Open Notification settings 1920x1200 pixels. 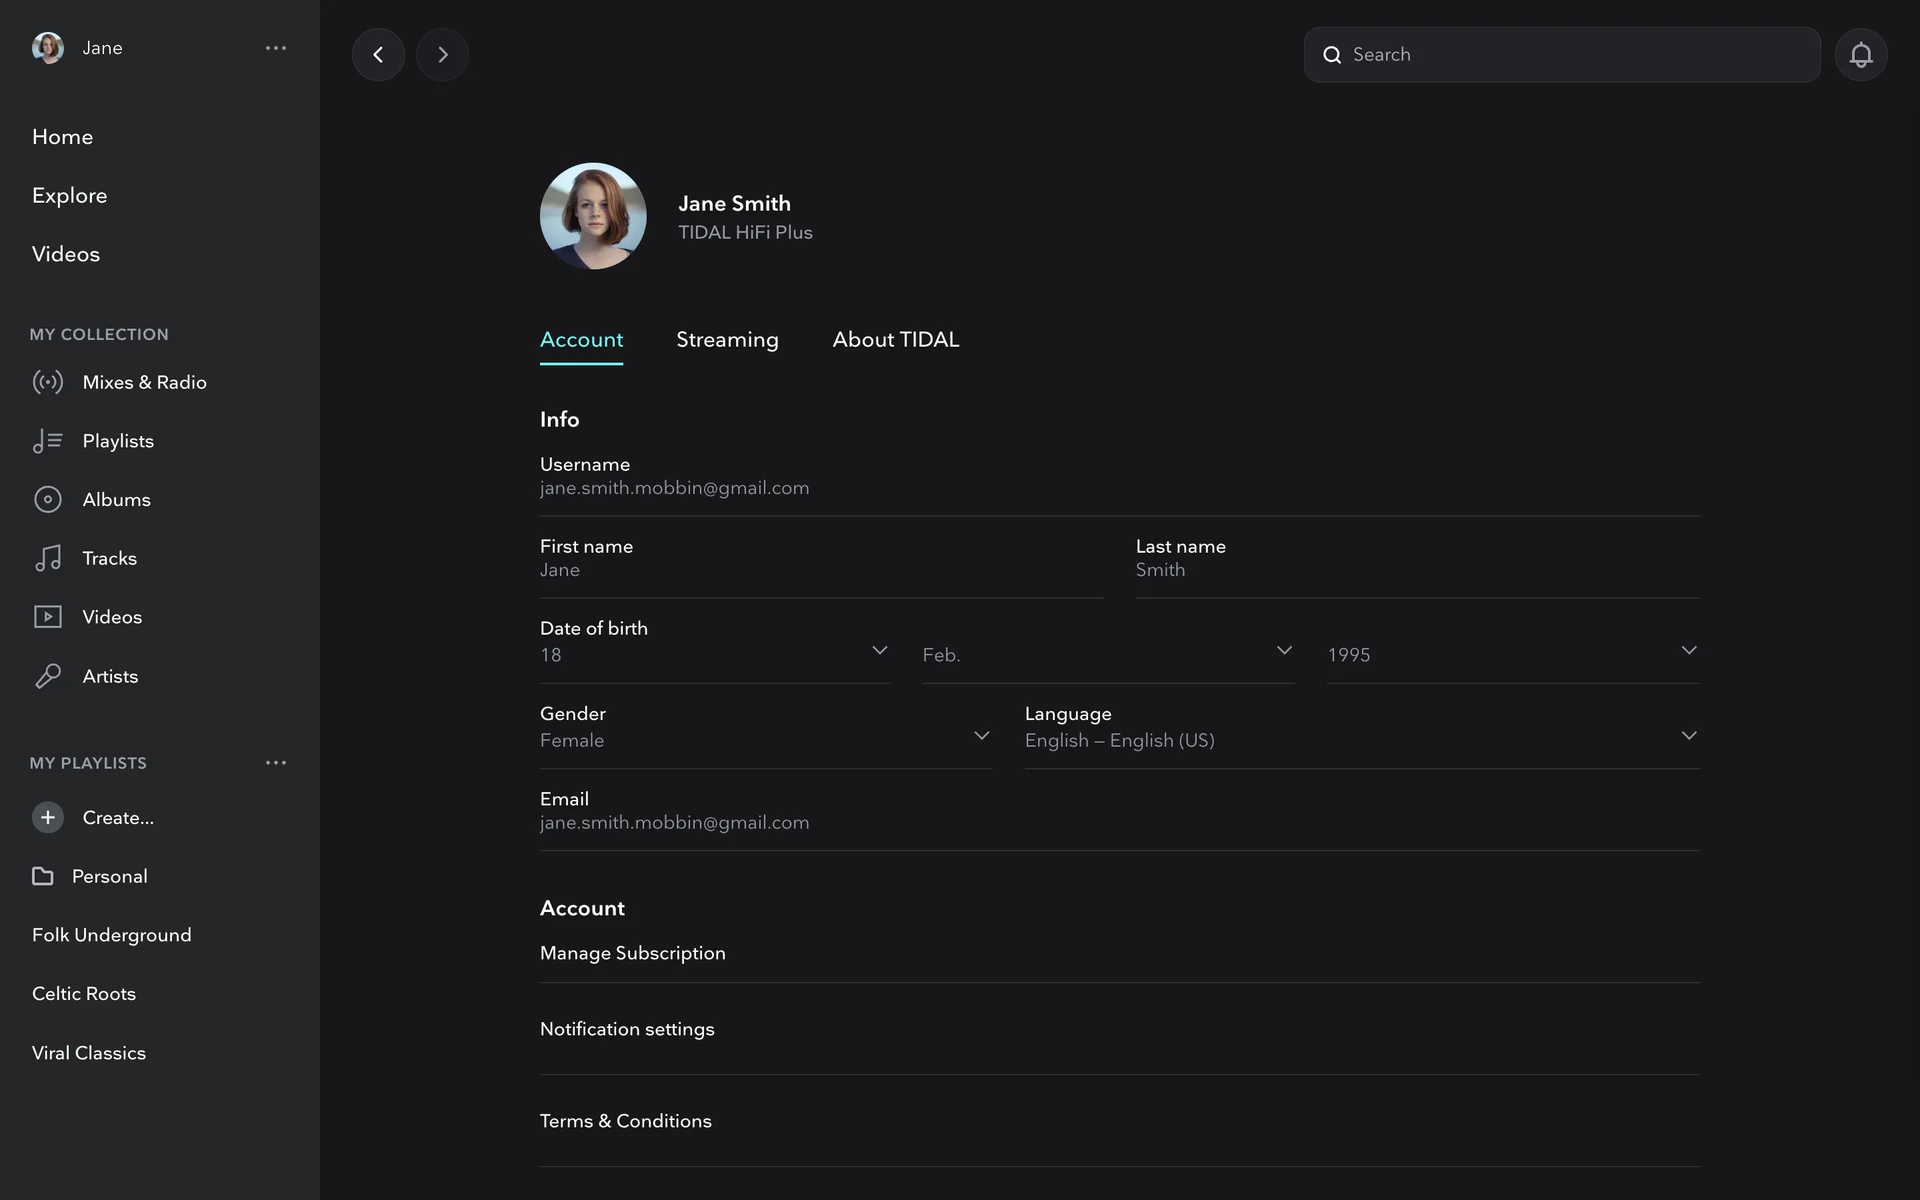[627, 1029]
